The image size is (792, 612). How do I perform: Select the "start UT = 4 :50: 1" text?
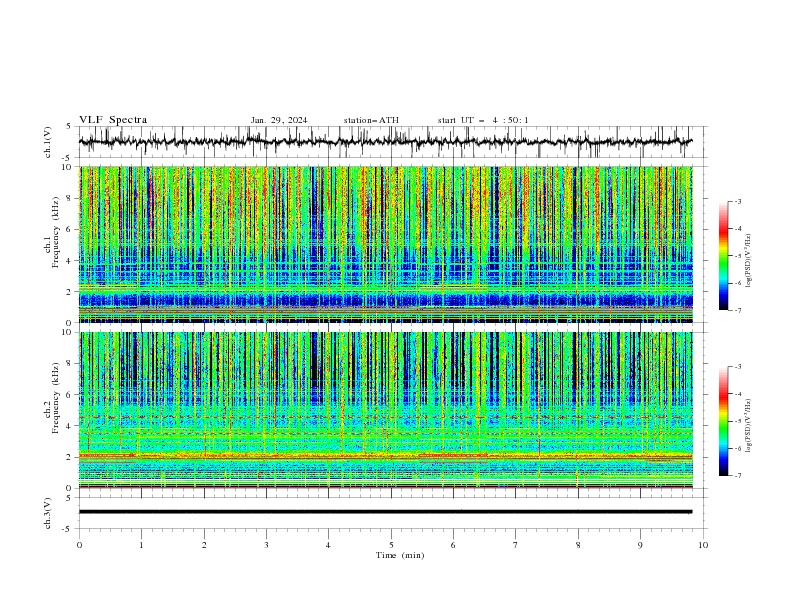pyautogui.click(x=483, y=120)
